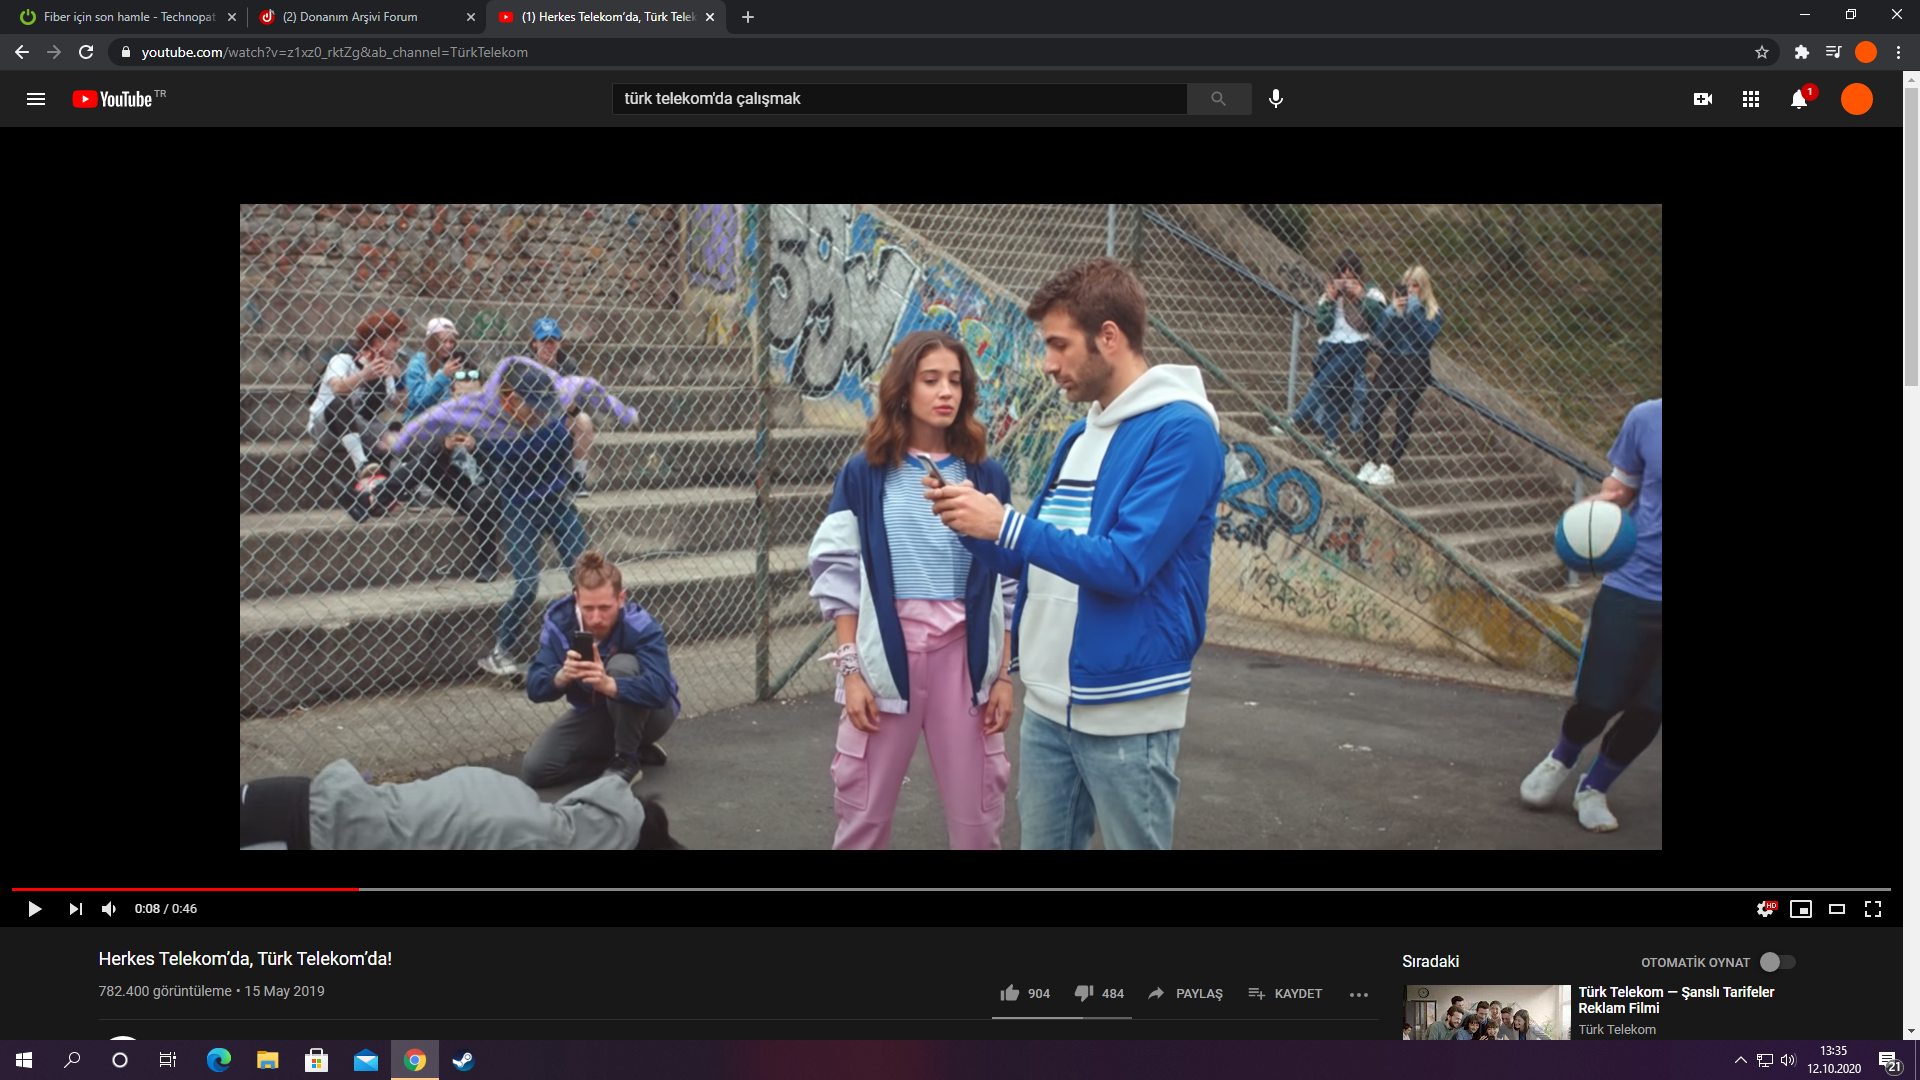This screenshot has height=1080, width=1920.
Task: Open the media control icon in toolbar
Action: [1833, 52]
